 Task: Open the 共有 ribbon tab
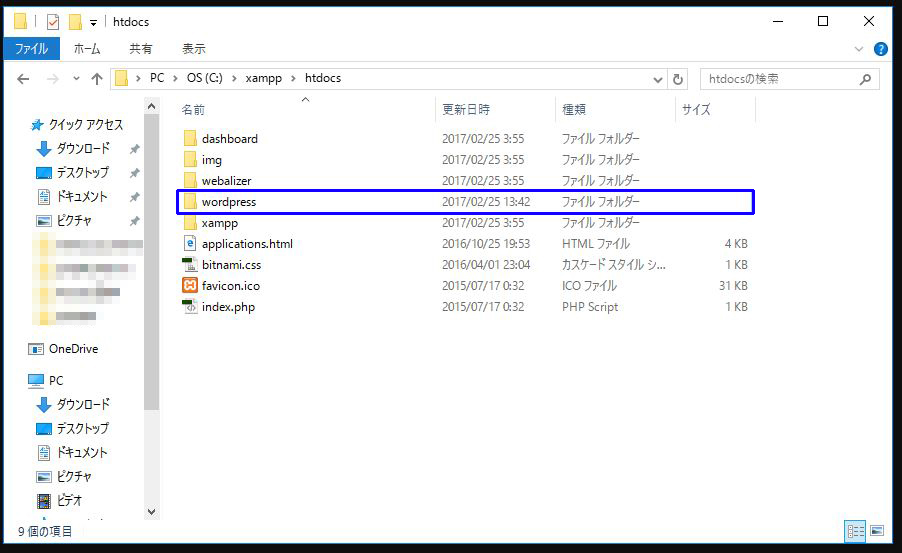[141, 49]
